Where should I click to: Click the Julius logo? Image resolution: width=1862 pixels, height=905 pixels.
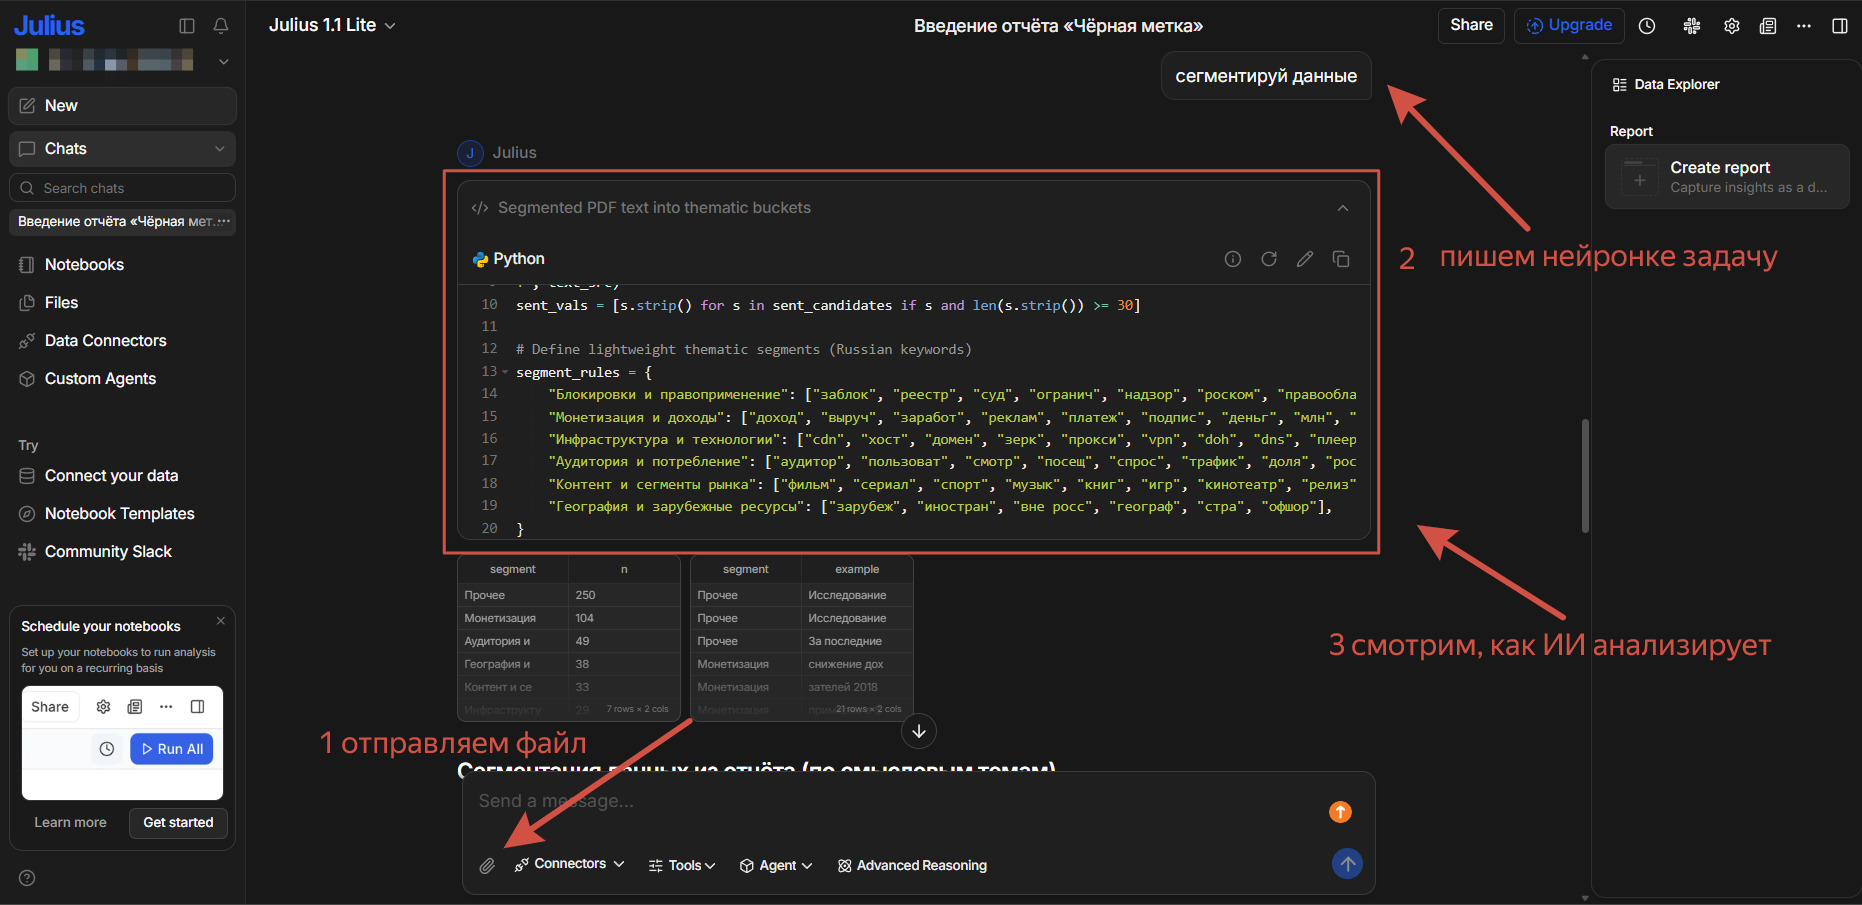click(49, 25)
